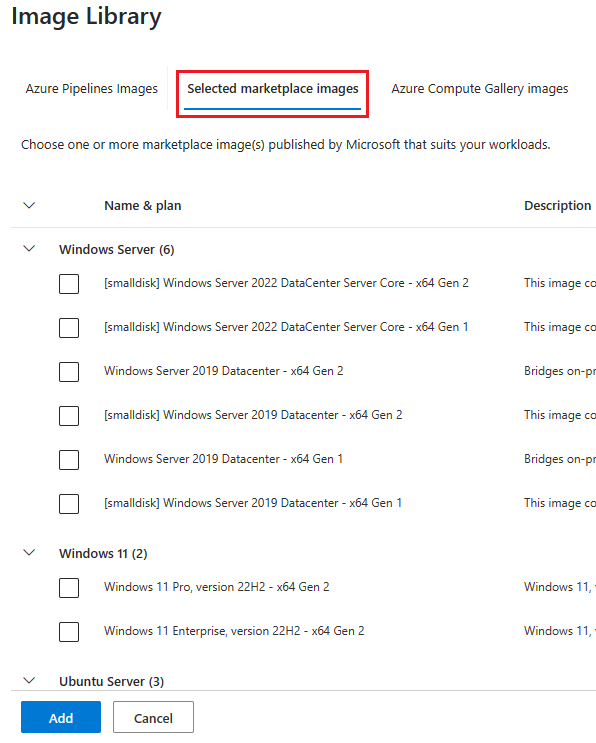This screenshot has width=596, height=743.
Task: Select the Selected marketplace images tab
Action: 272,89
